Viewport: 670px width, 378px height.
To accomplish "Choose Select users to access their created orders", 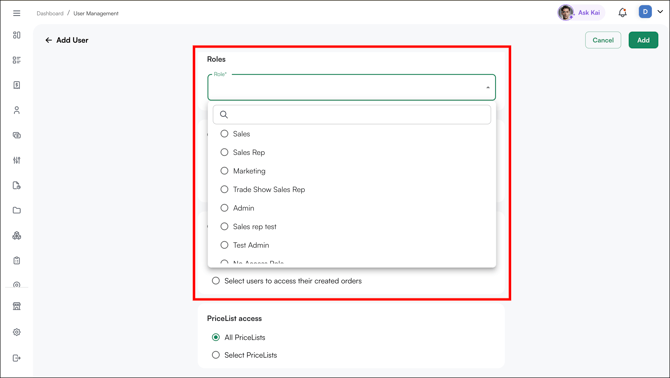I will (x=216, y=281).
